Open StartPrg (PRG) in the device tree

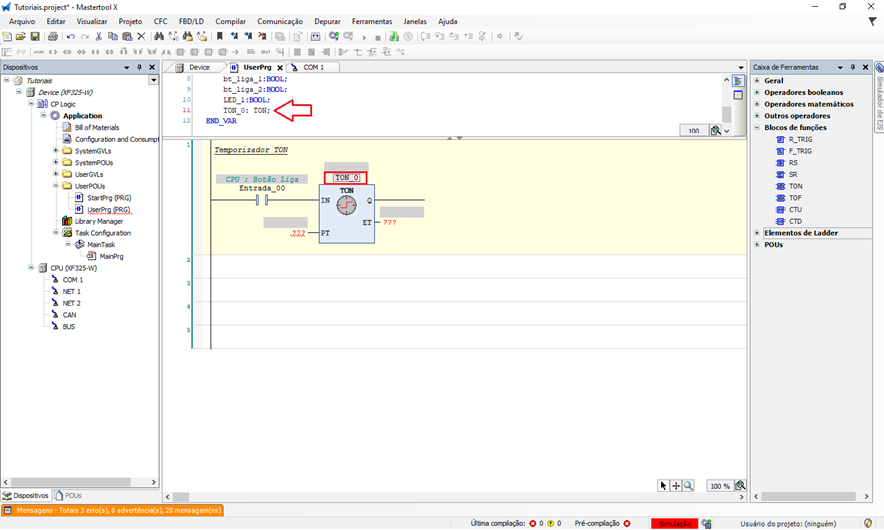coord(109,198)
